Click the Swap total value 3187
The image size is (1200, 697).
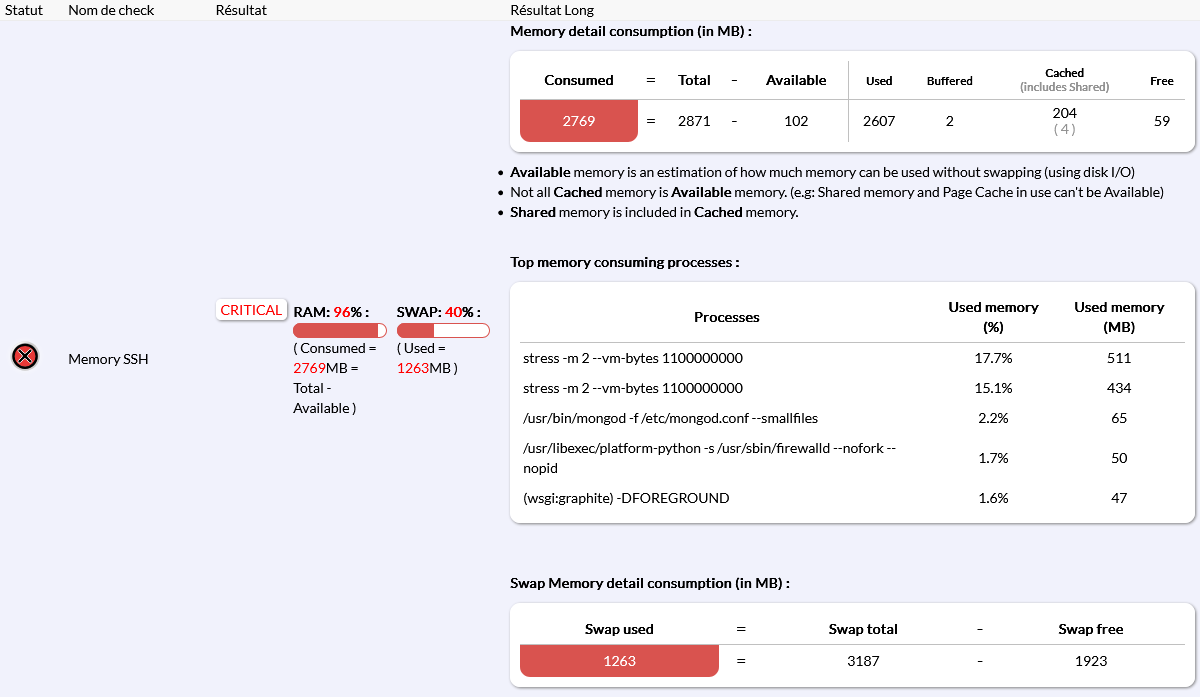(863, 661)
